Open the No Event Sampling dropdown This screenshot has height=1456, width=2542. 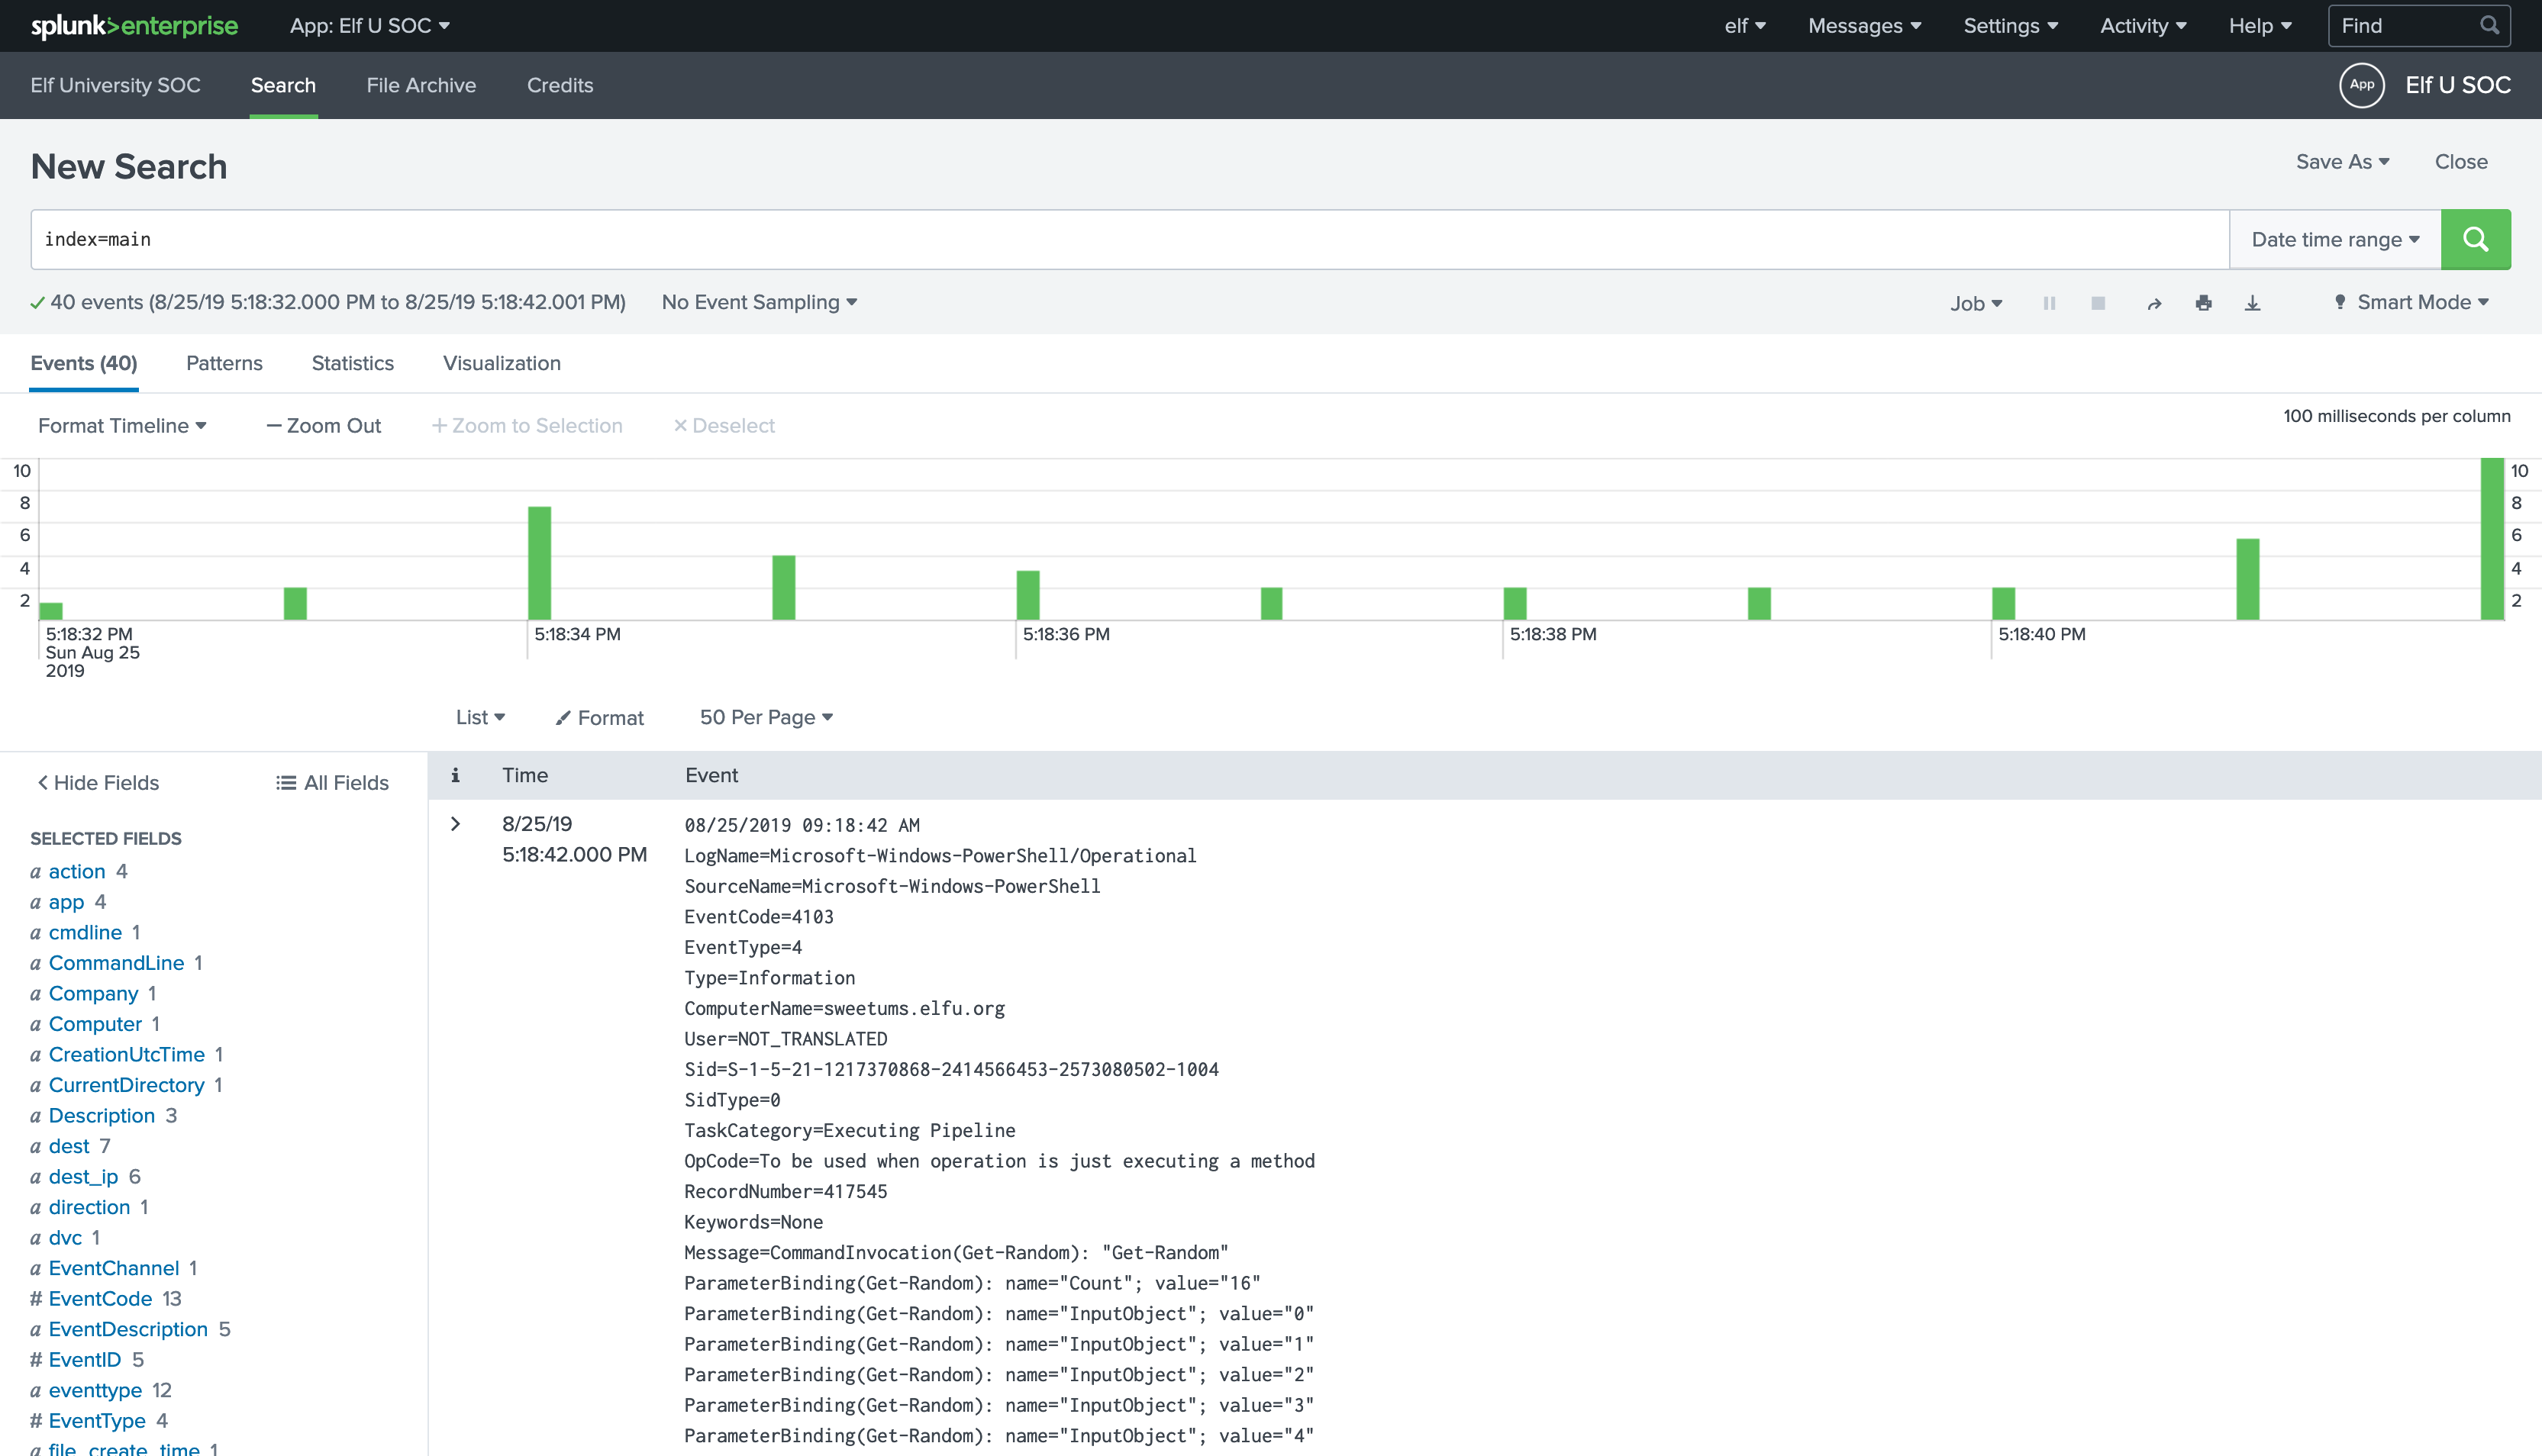point(759,302)
